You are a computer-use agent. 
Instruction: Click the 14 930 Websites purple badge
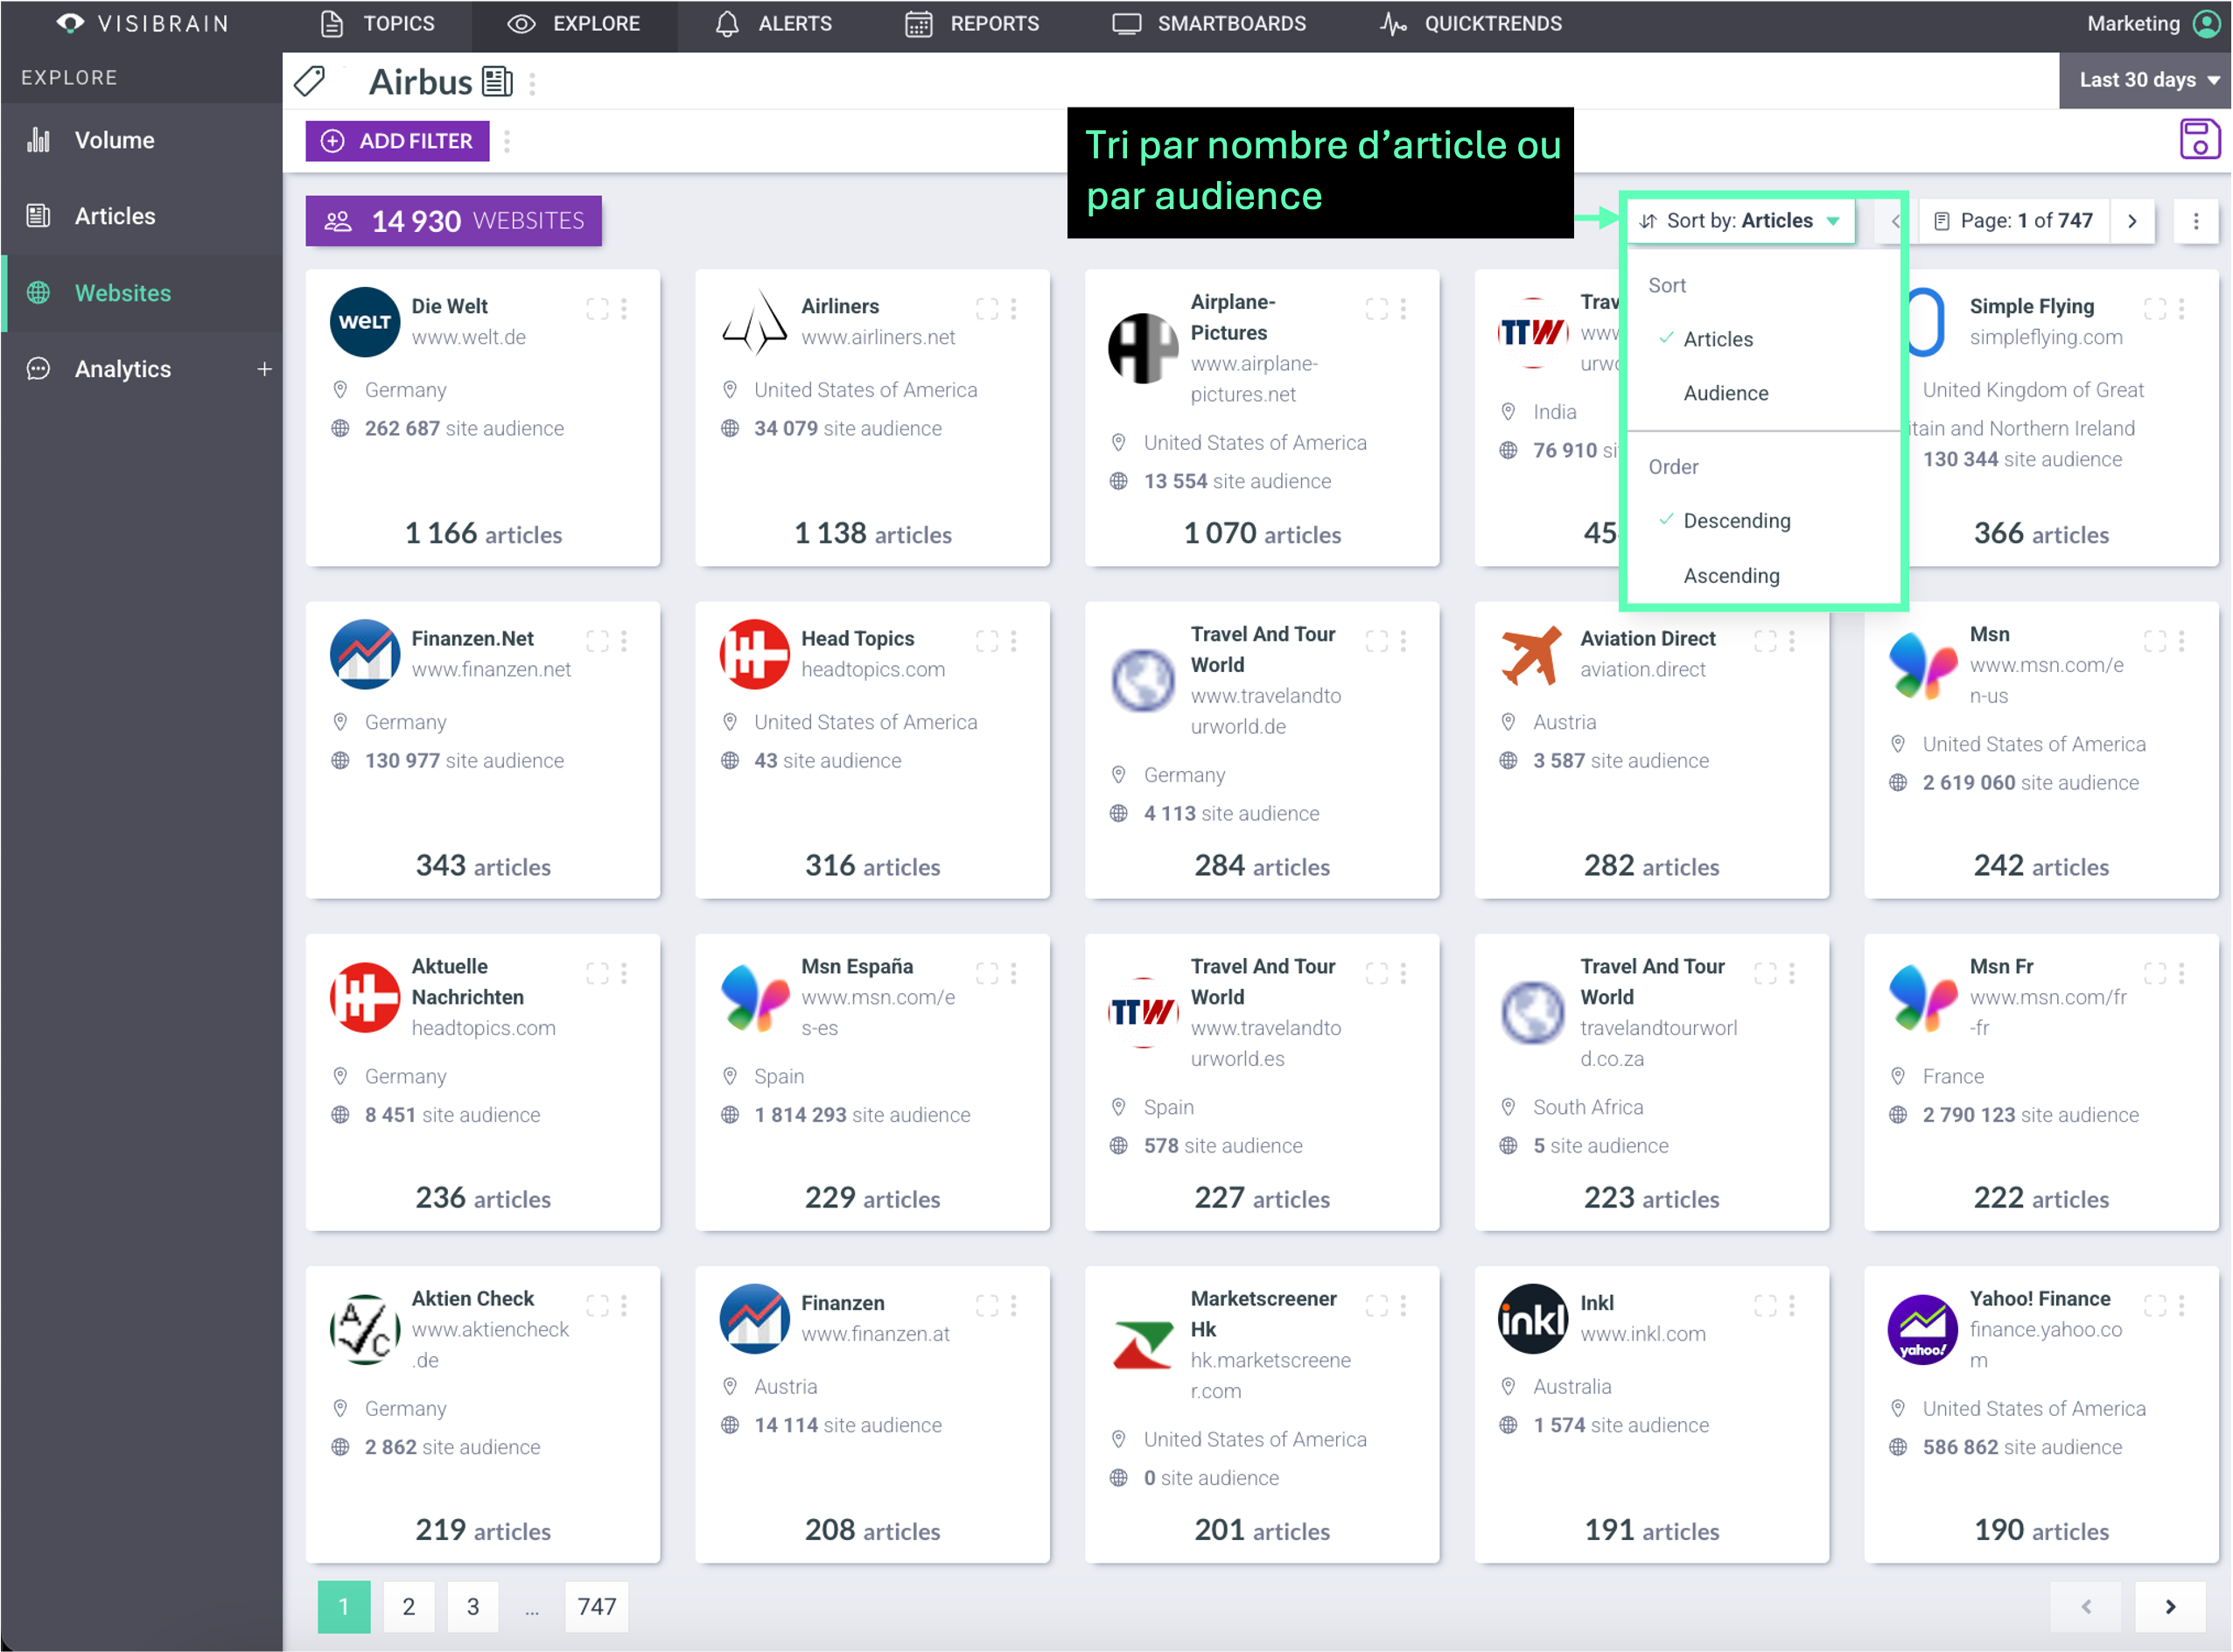click(x=454, y=221)
